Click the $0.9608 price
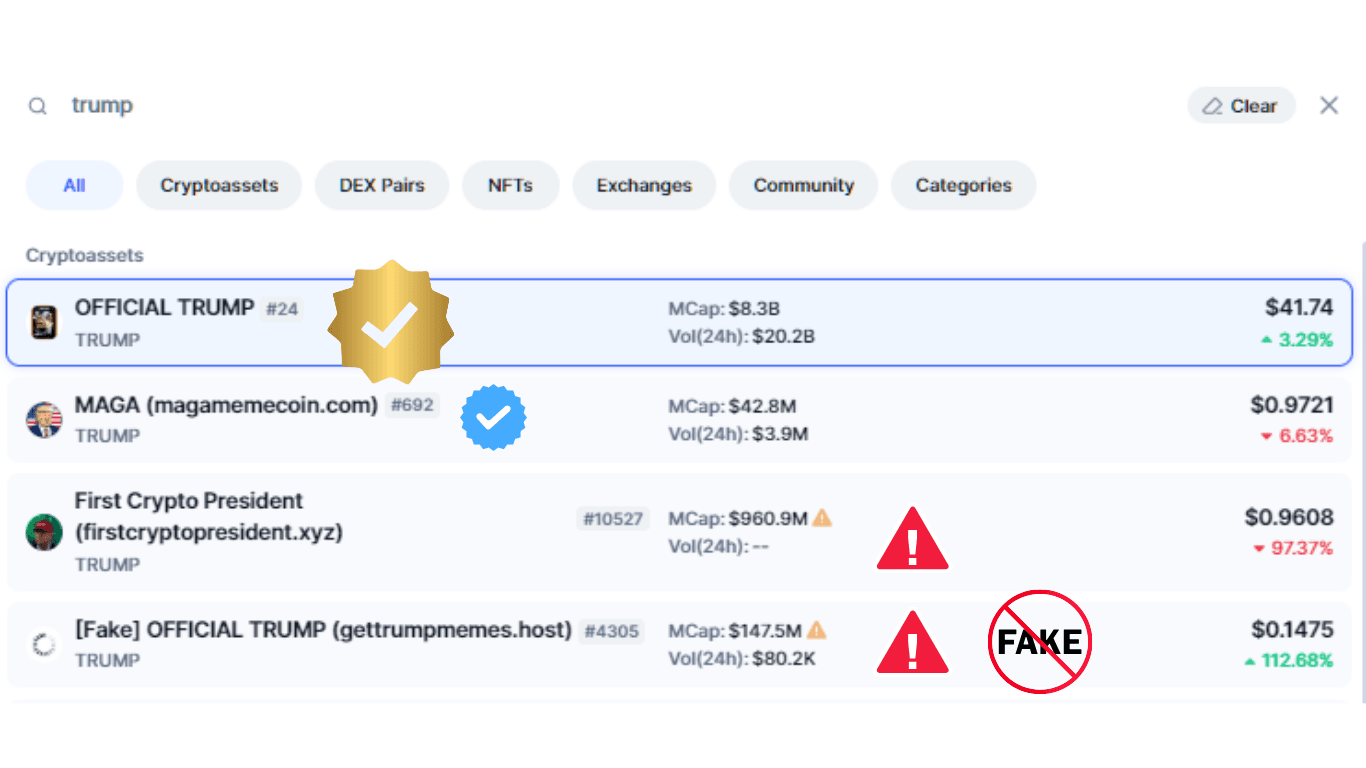Image resolution: width=1366 pixels, height=768 pixels. click(1289, 517)
